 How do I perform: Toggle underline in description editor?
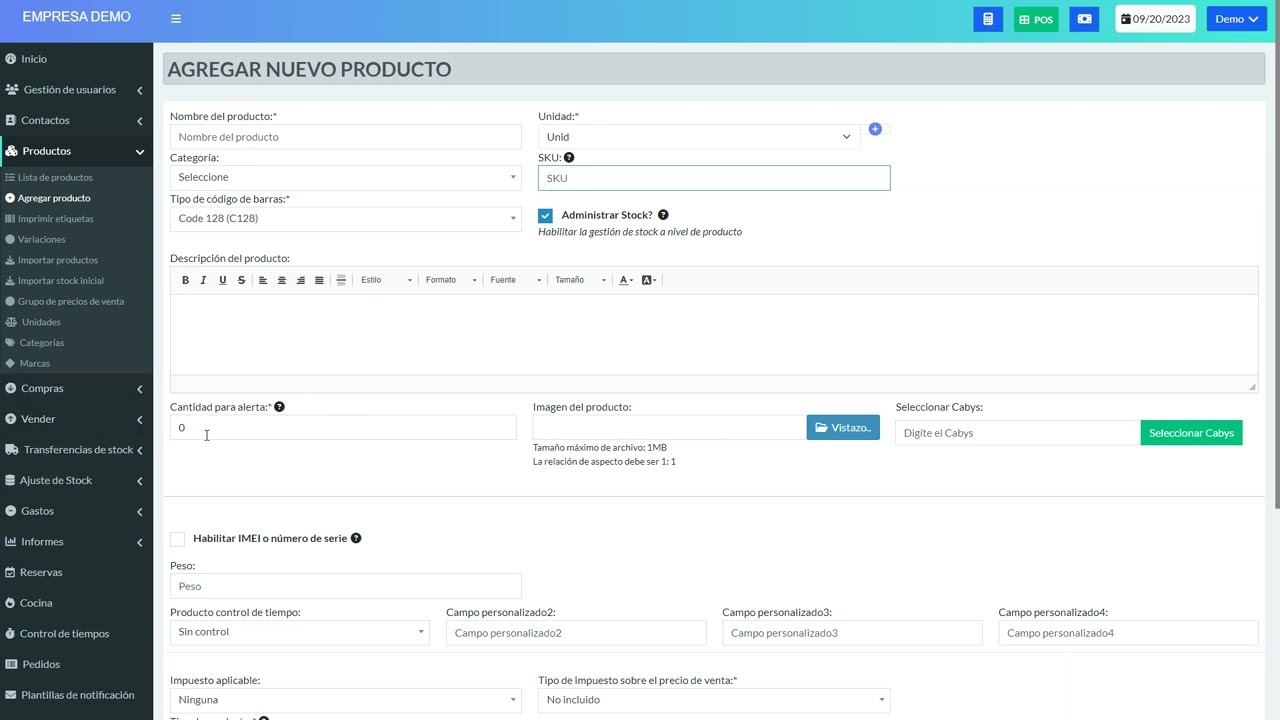point(222,280)
